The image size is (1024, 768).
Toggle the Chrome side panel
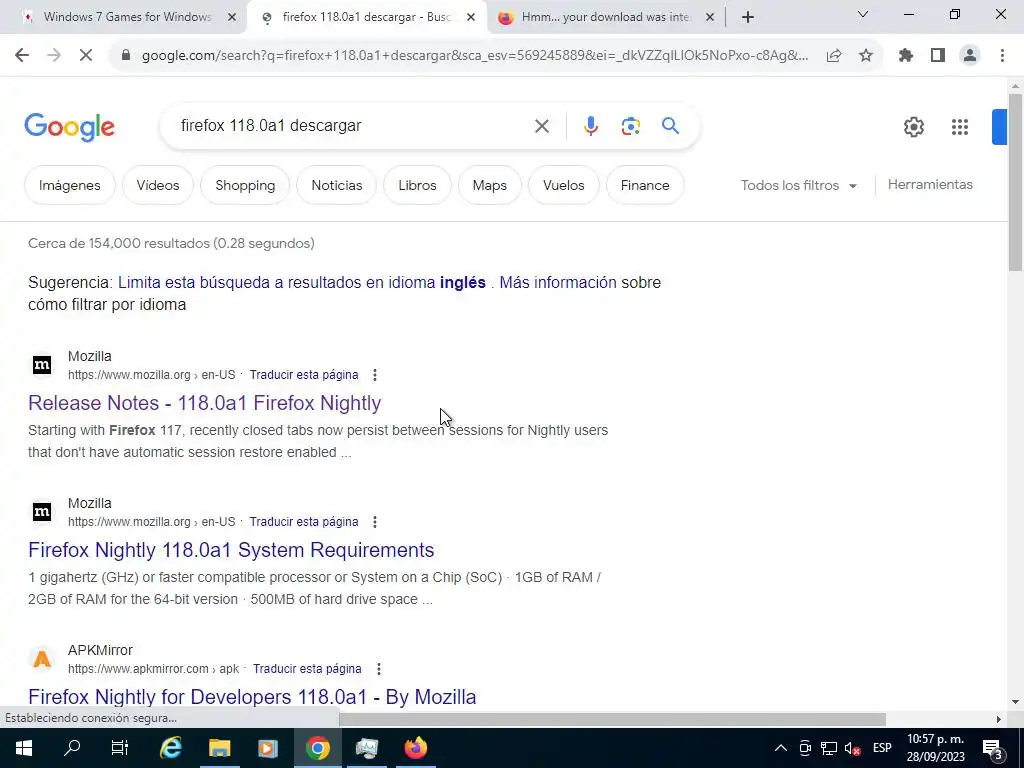click(x=938, y=56)
